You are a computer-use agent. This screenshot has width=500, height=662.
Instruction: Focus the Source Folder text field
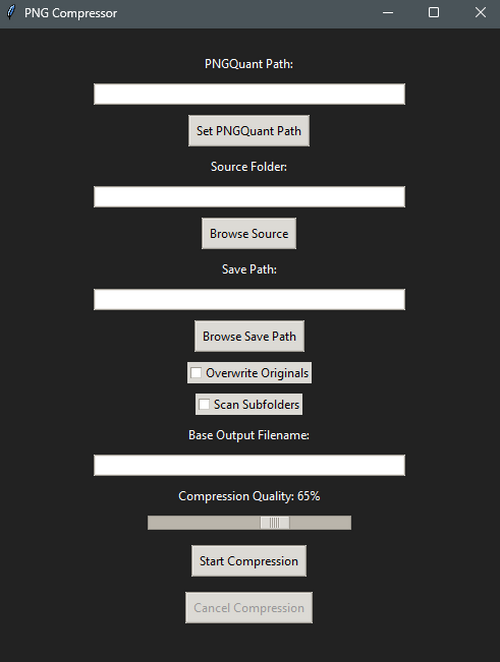(x=249, y=197)
